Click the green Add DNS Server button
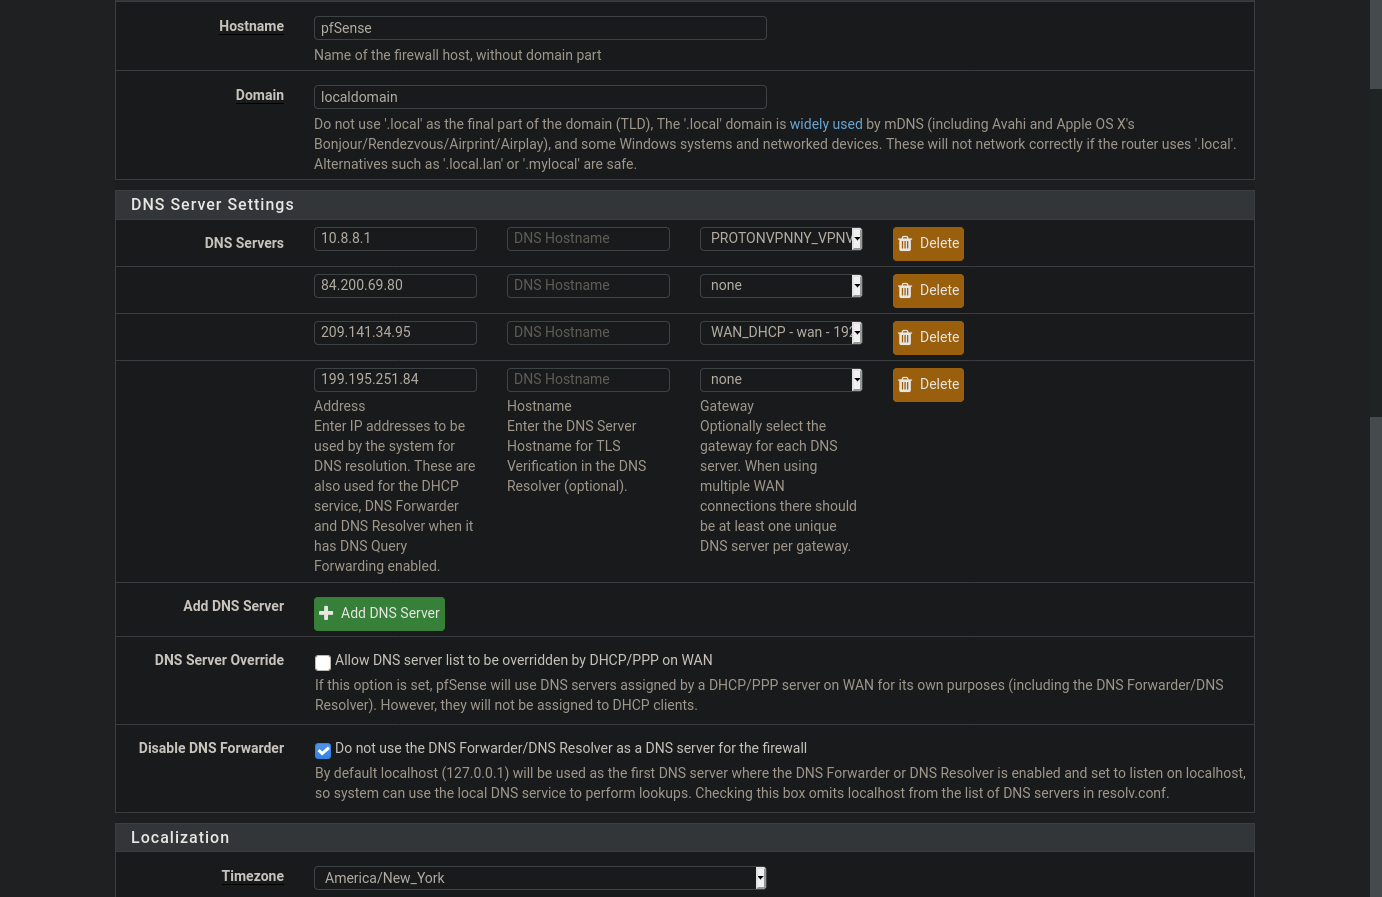 click(x=379, y=613)
